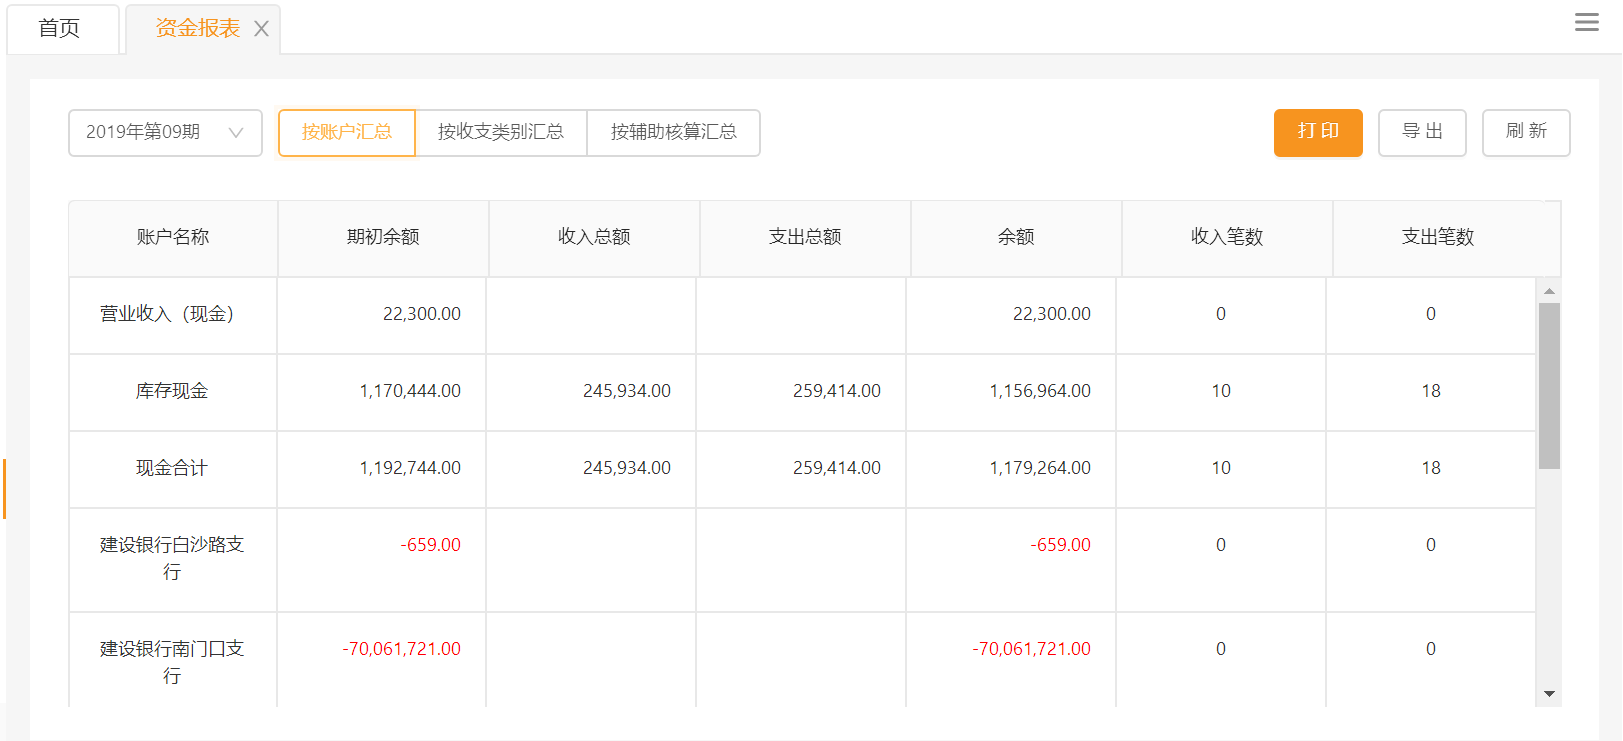Switch to 按辅助核算汇总 view
Image resolution: width=1623 pixels, height=741 pixels.
point(673,133)
